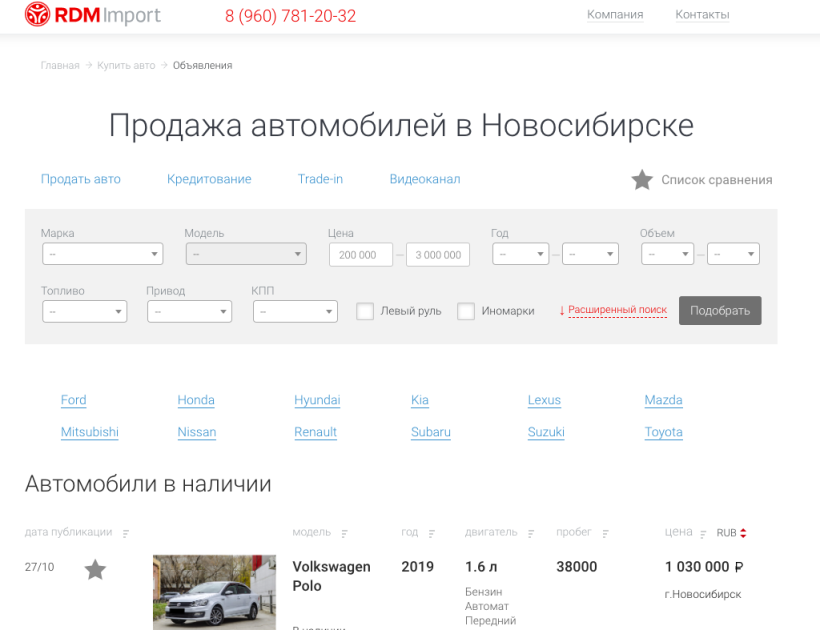Open the Trade-in section
This screenshot has width=820, height=630.
point(320,179)
